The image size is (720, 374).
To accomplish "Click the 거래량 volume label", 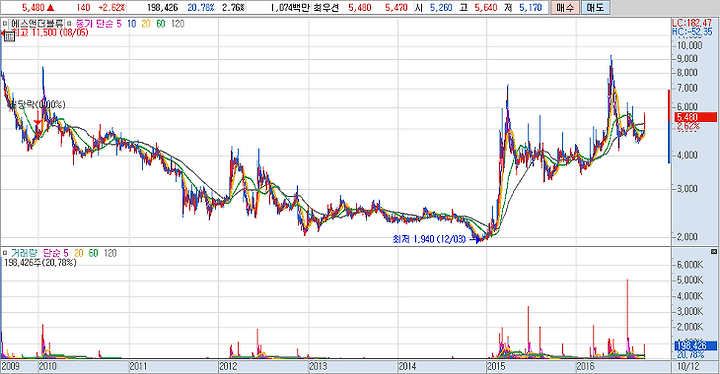I will coord(25,253).
